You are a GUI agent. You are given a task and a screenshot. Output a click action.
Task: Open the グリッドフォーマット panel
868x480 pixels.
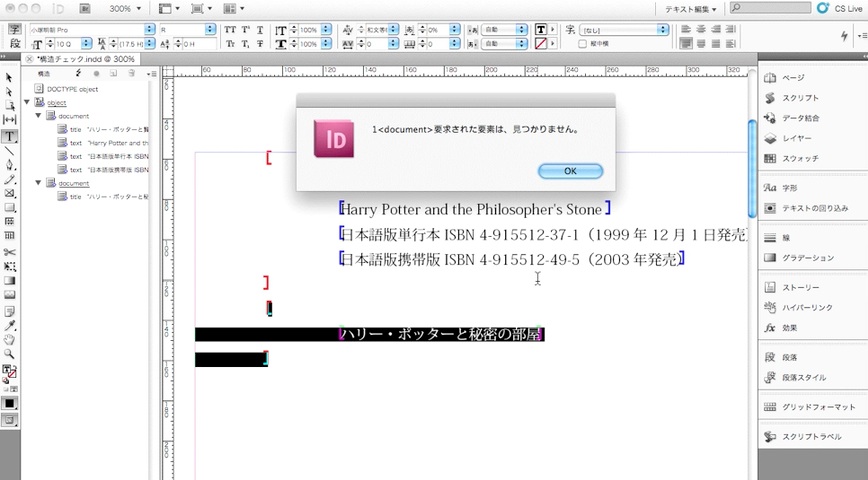812,407
